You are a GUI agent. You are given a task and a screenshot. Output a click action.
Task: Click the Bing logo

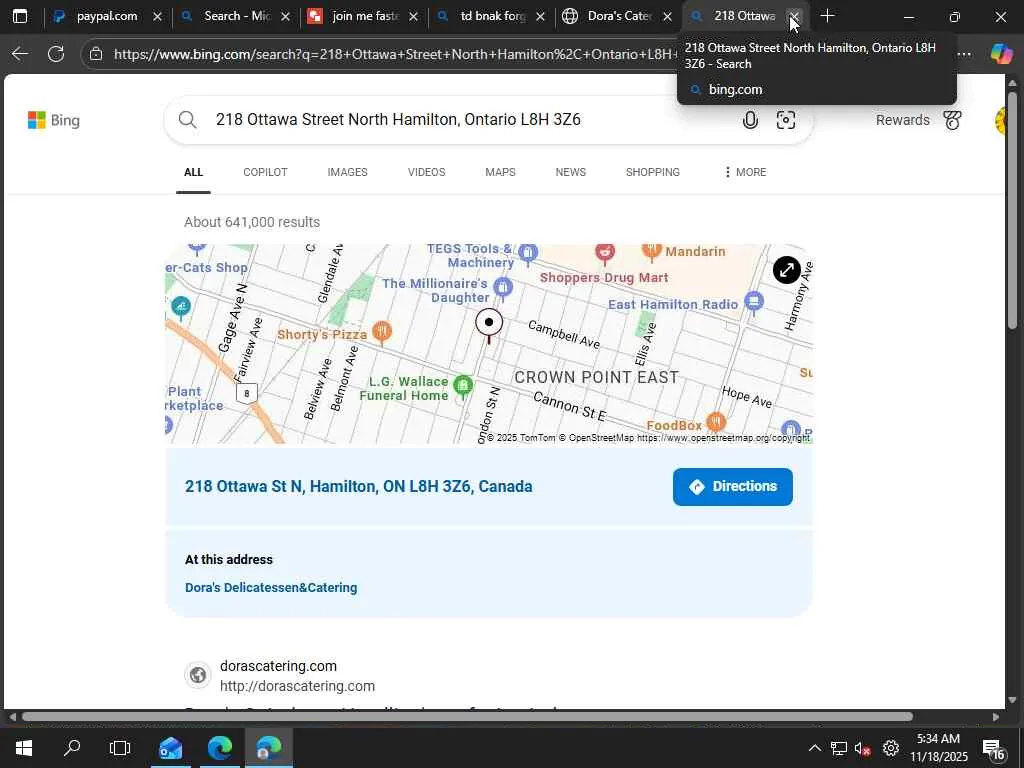point(54,120)
